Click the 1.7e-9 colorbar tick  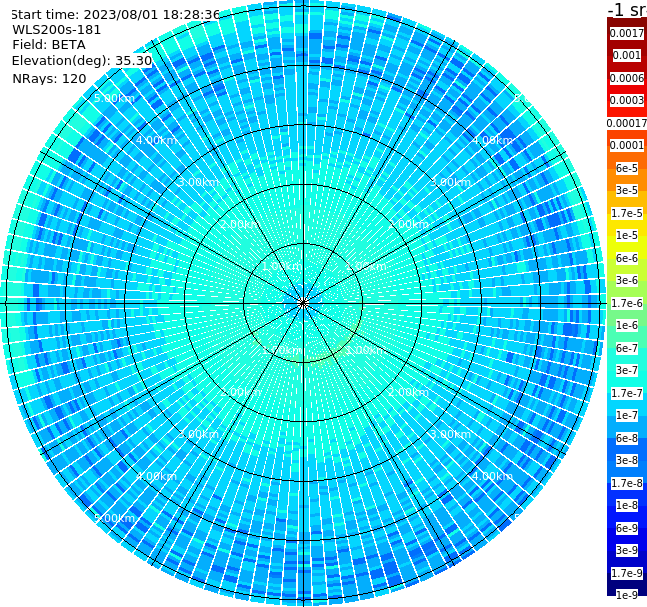point(627,573)
